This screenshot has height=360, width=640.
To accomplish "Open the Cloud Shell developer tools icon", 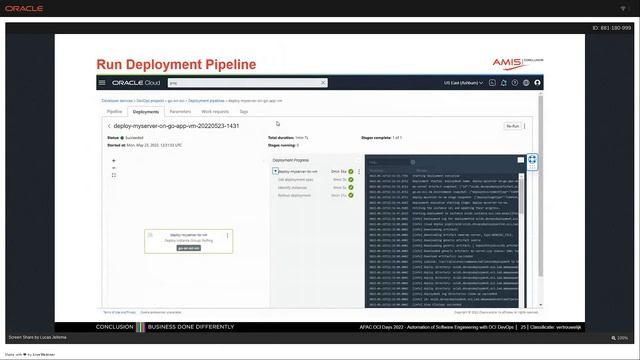I will tap(492, 82).
